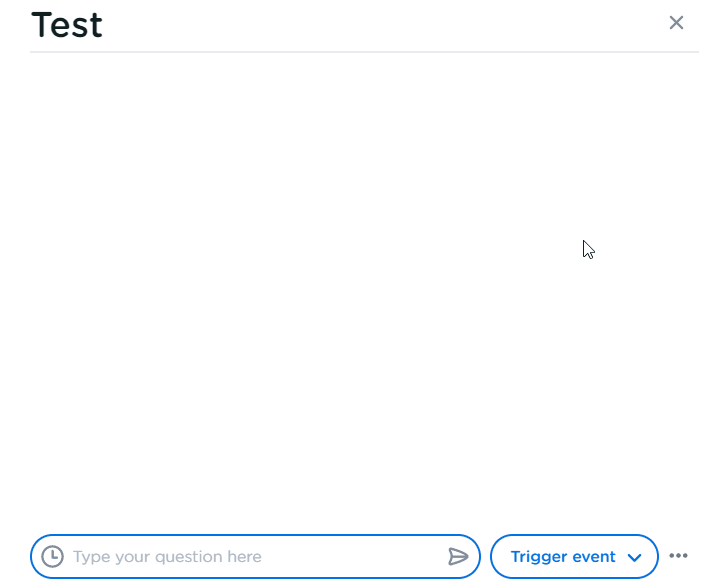Click the clock history icon
718x588 pixels.
[52, 557]
